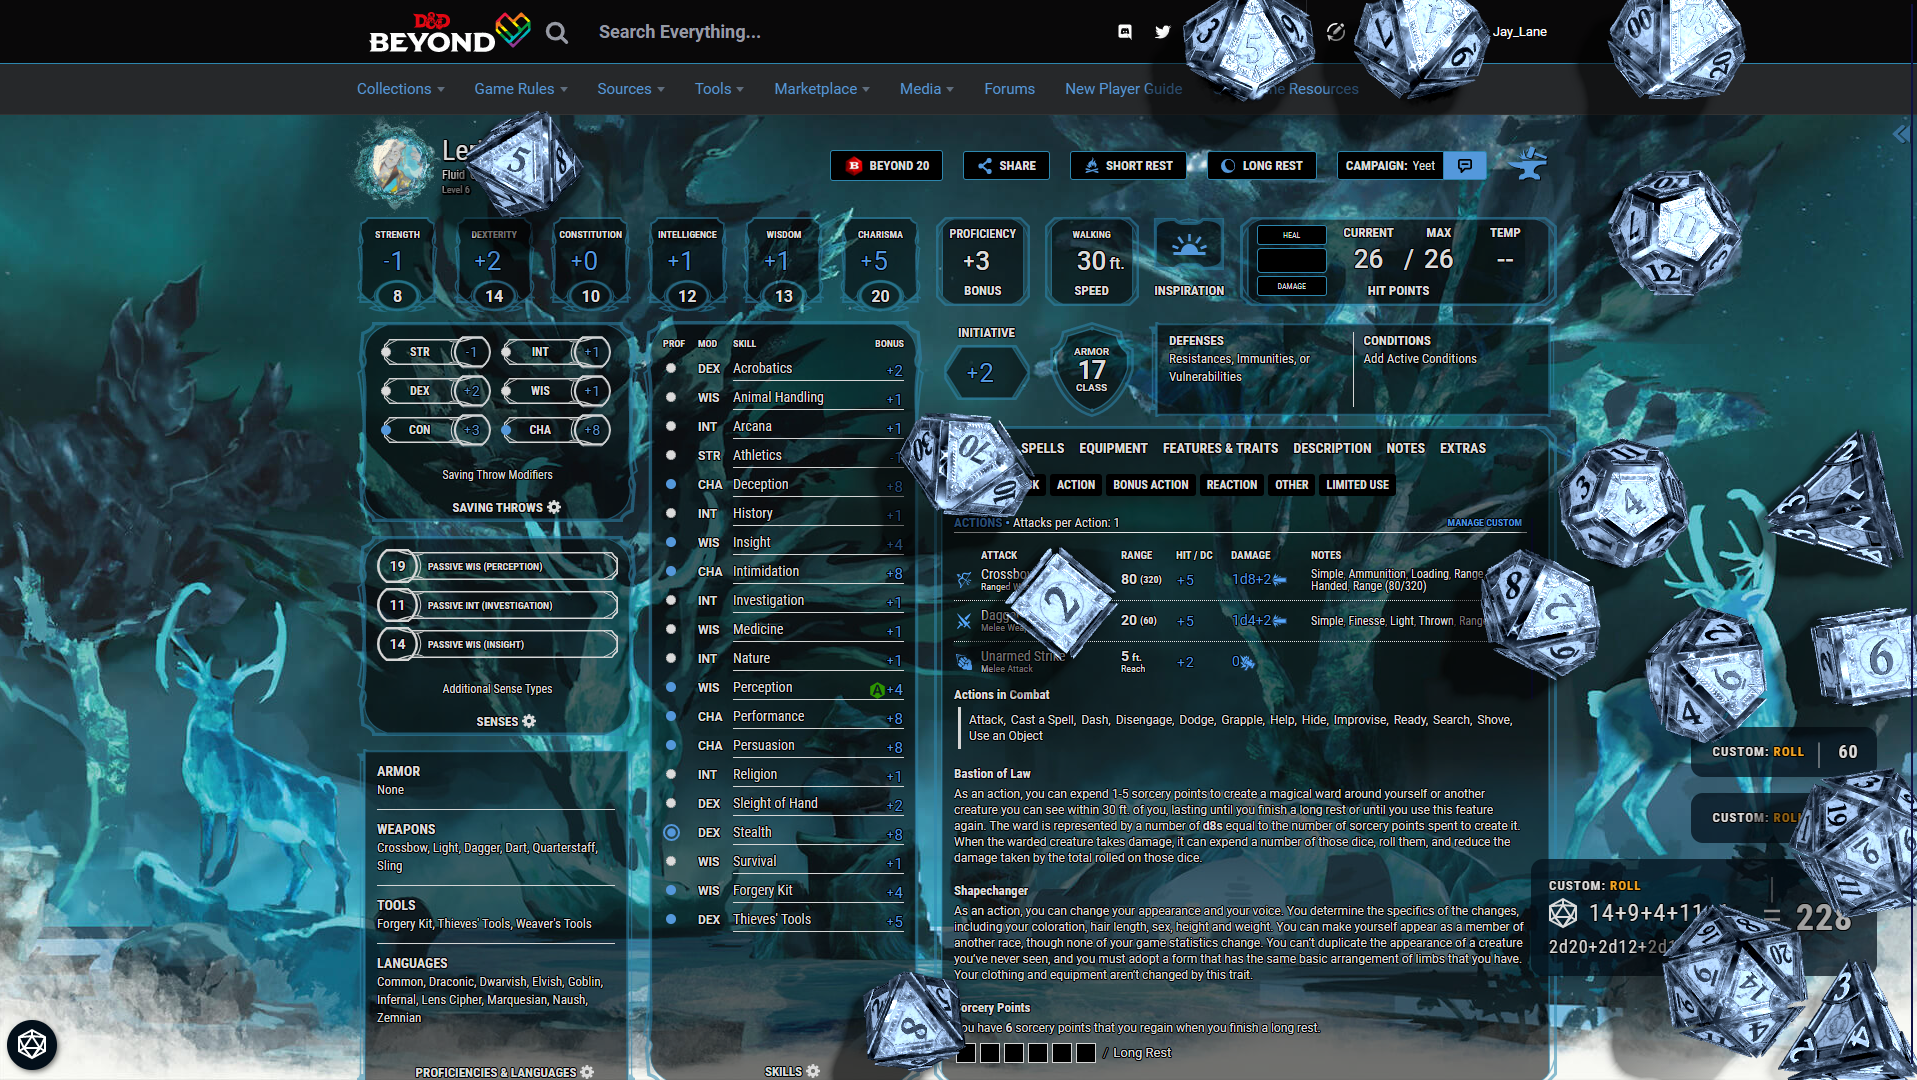Image resolution: width=1917 pixels, height=1080 pixels.
Task: Click Inspiration sunburst icon
Action: click(x=1189, y=246)
